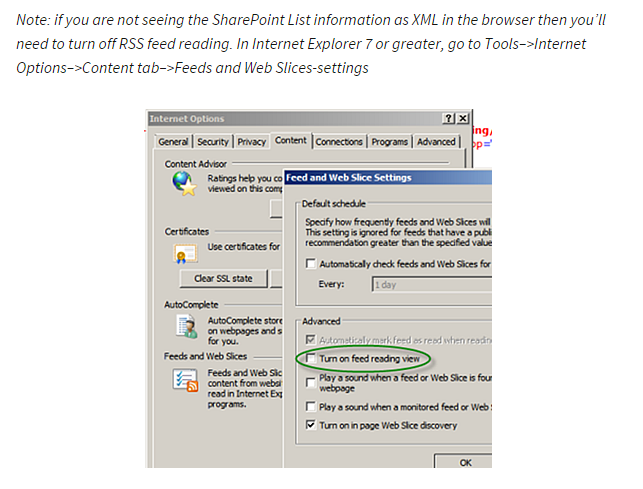Click the Default schedule group label

pyautogui.click(x=333, y=204)
